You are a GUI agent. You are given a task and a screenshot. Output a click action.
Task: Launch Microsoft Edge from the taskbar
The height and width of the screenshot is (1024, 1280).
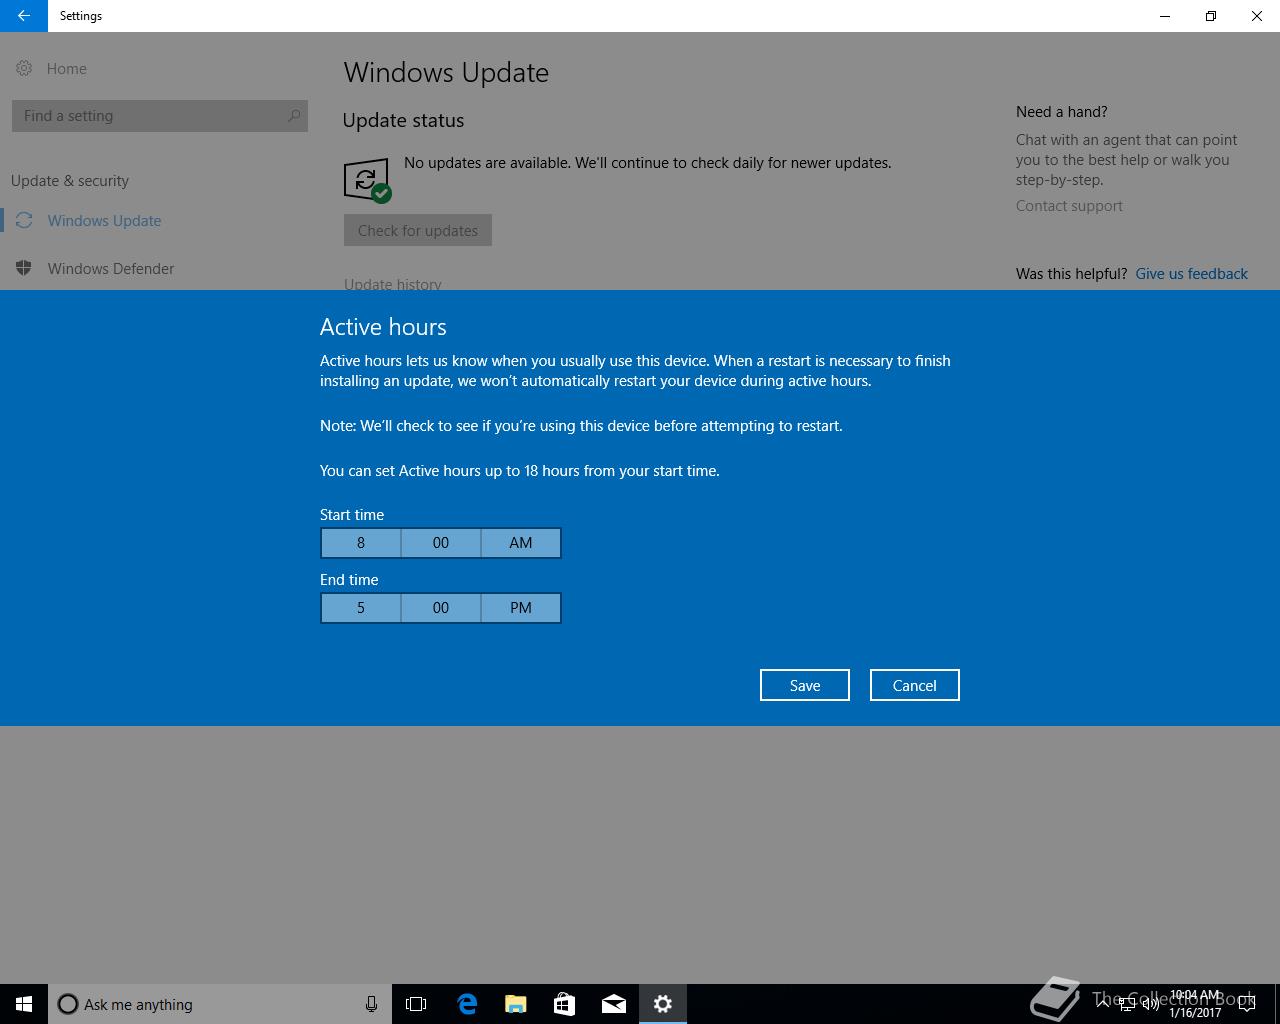coord(467,1004)
